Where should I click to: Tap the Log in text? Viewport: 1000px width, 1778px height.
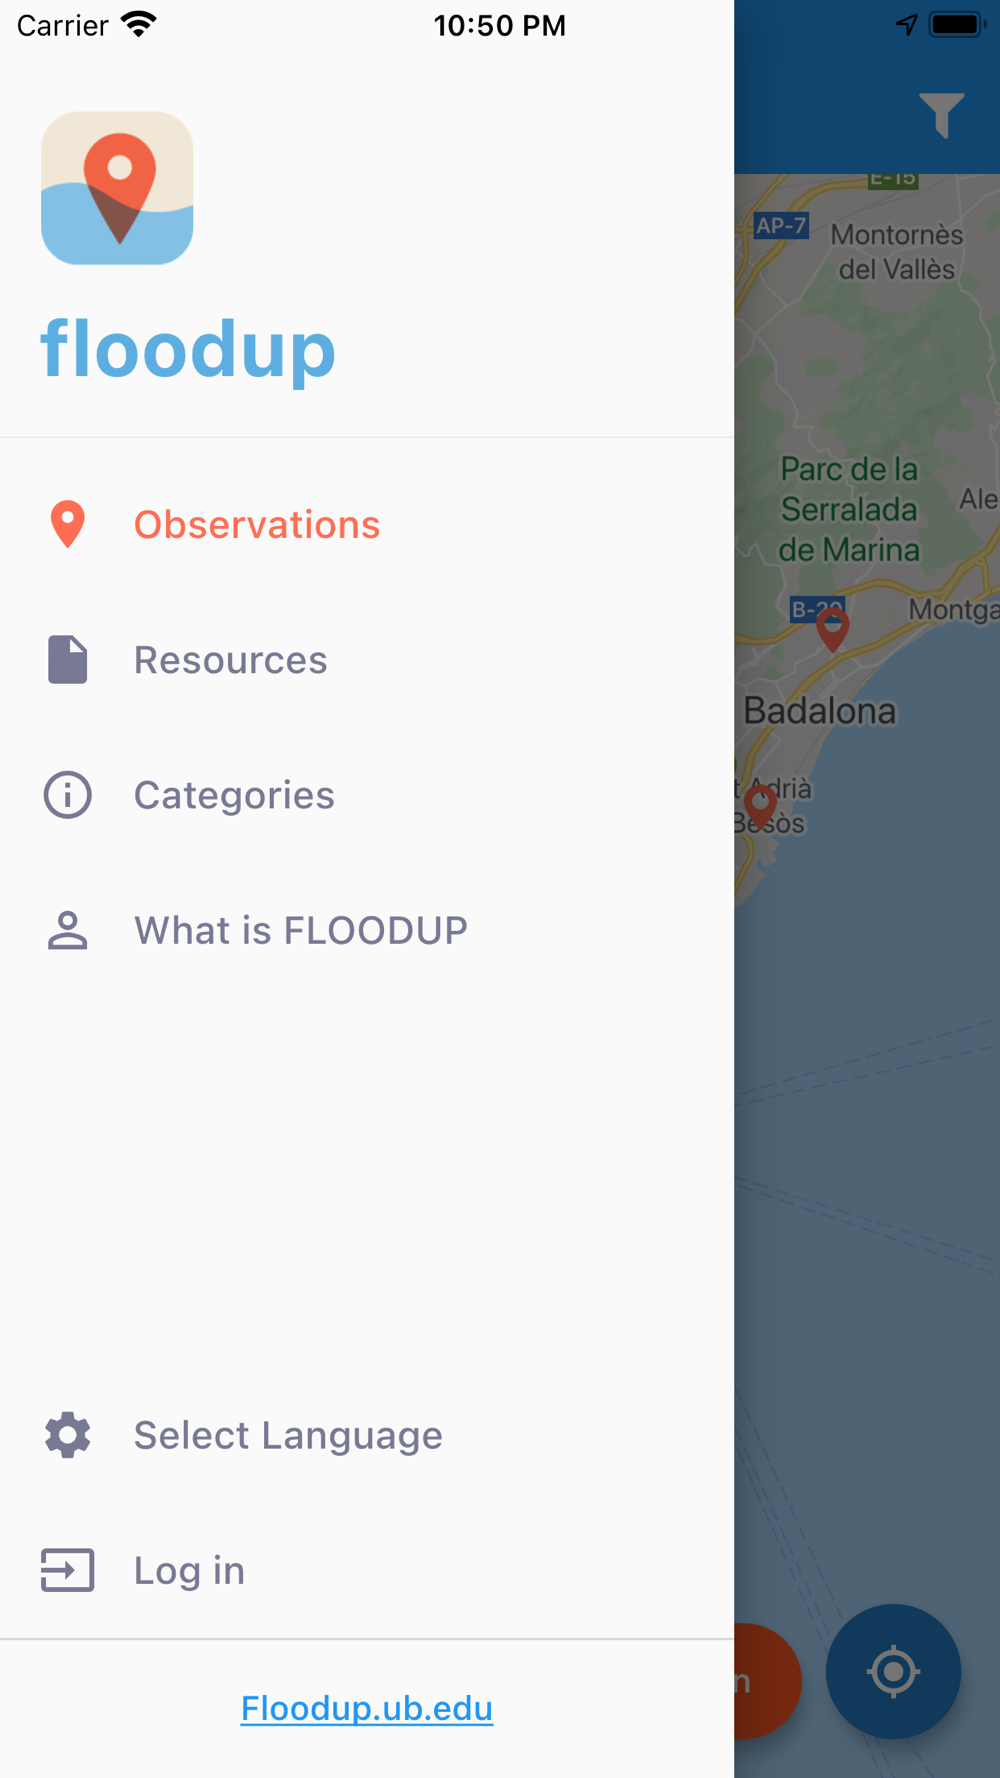pos(189,1570)
